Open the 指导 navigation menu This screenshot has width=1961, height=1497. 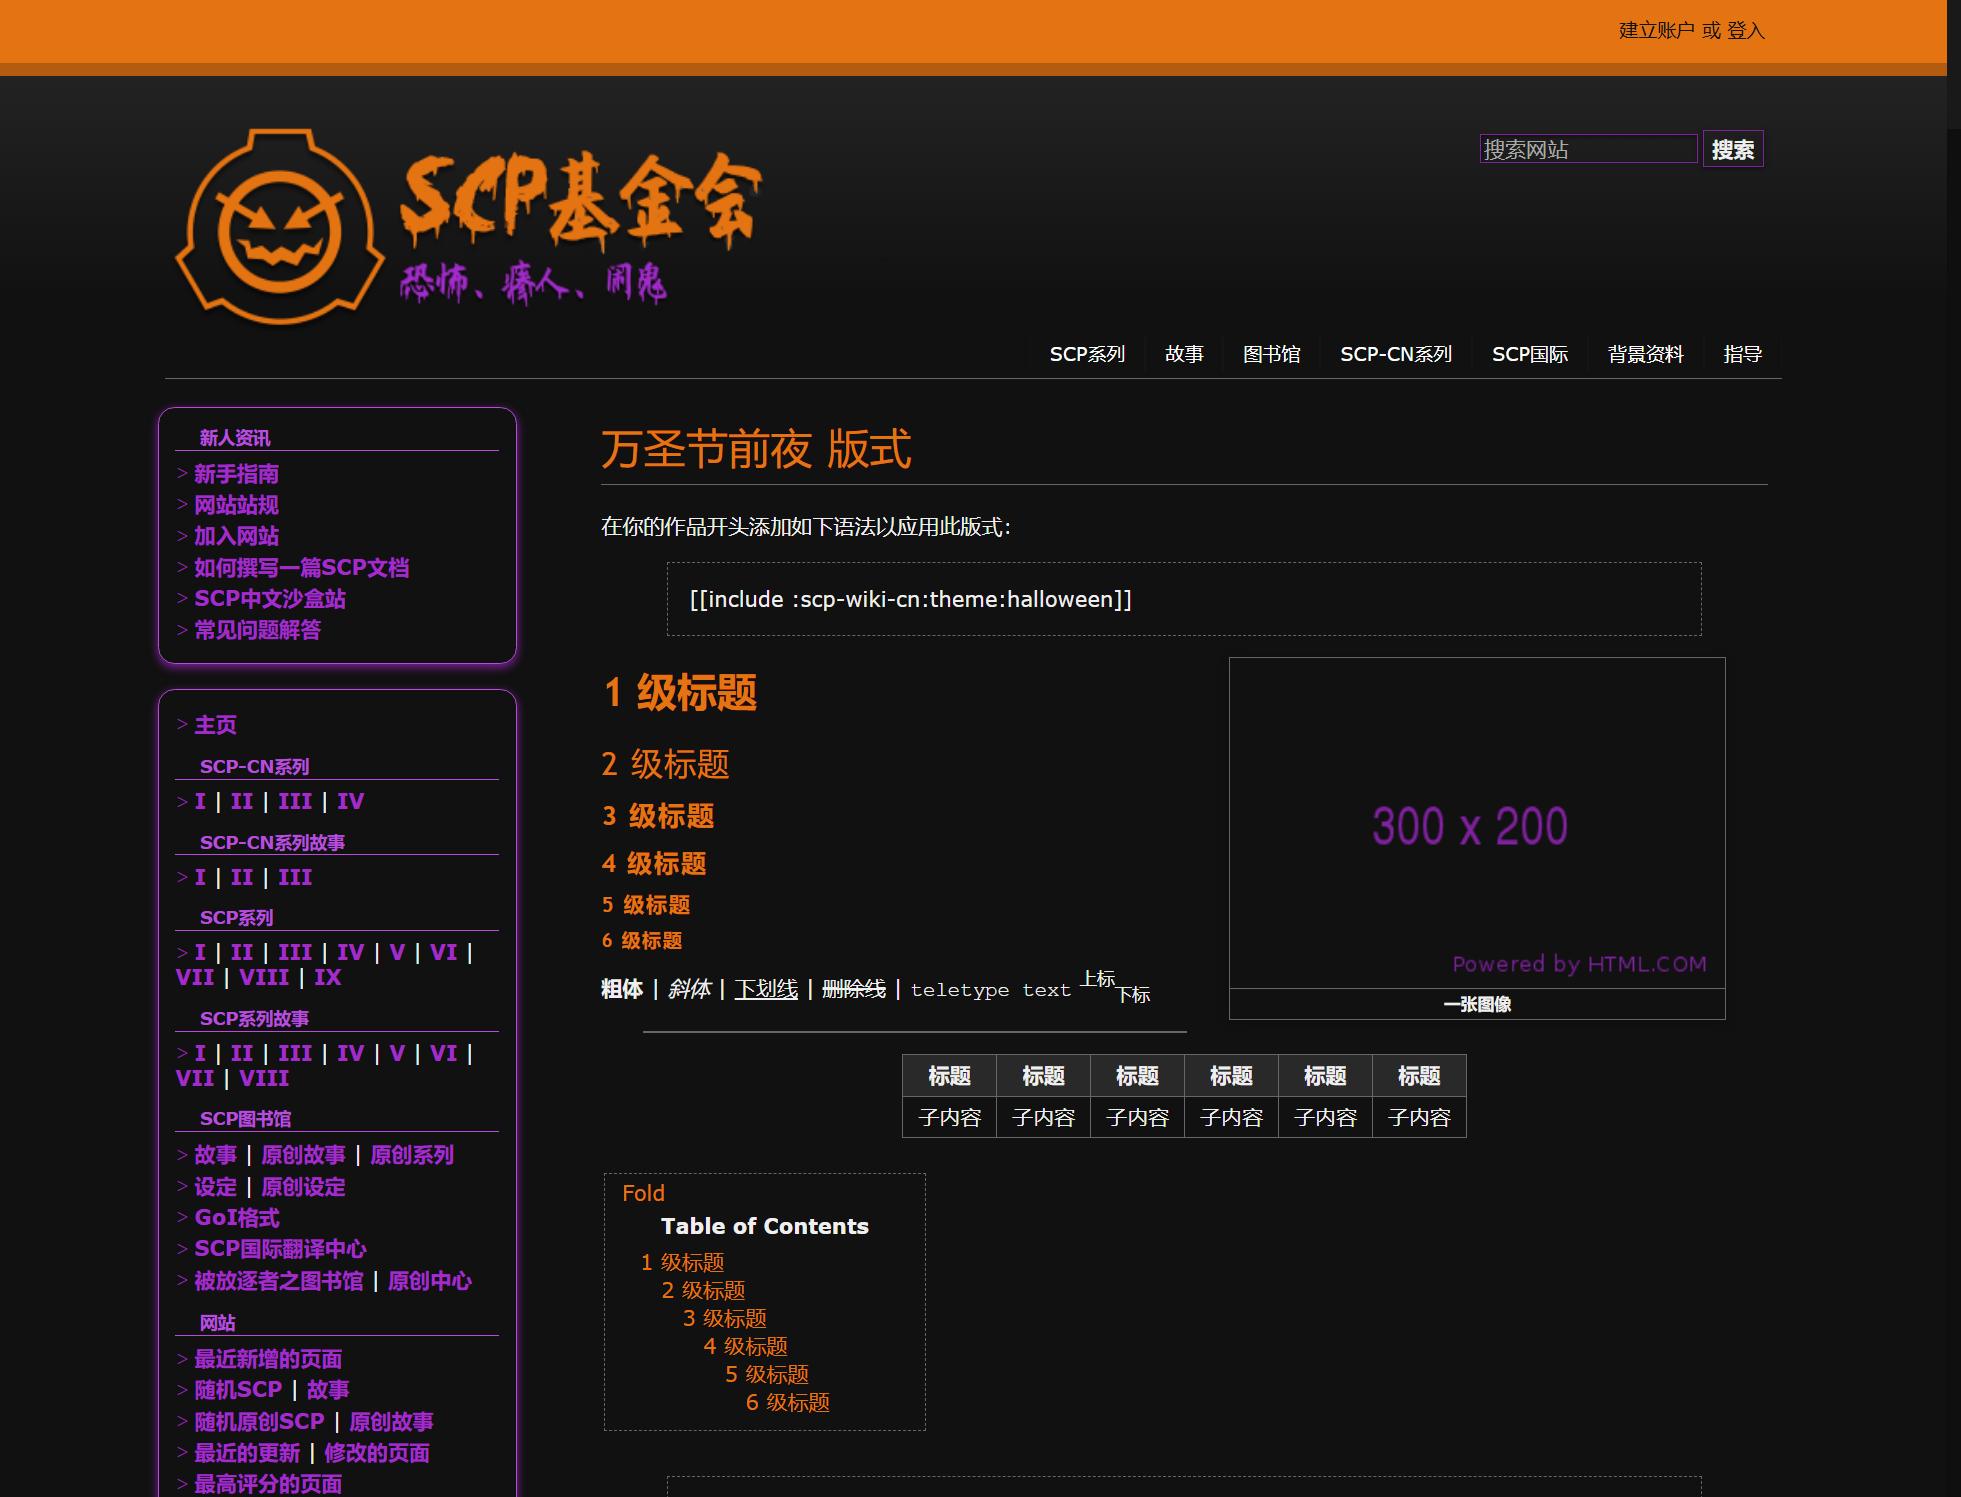1742,354
